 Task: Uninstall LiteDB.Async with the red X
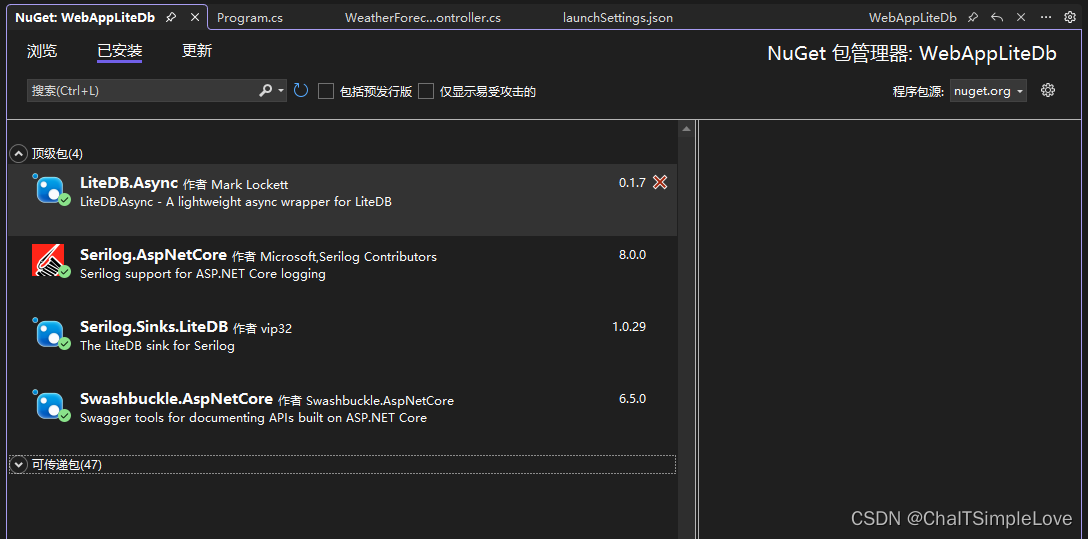[661, 182]
